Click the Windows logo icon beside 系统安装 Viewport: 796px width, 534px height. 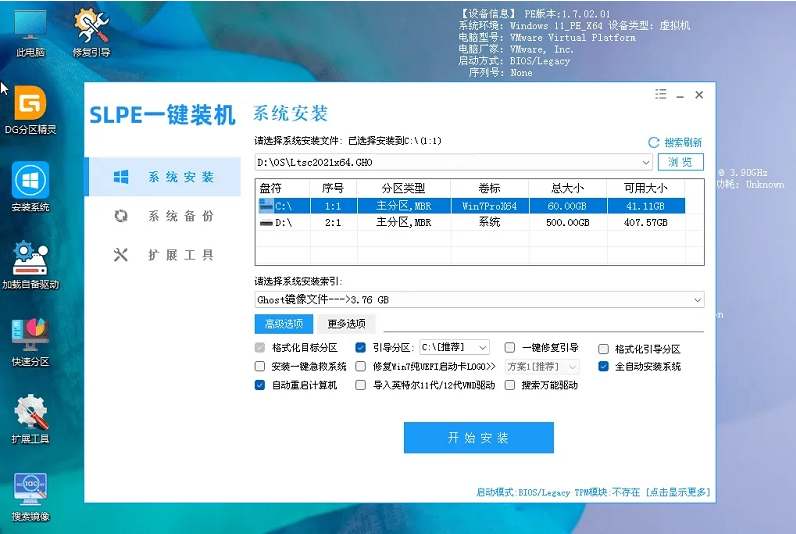tap(121, 177)
